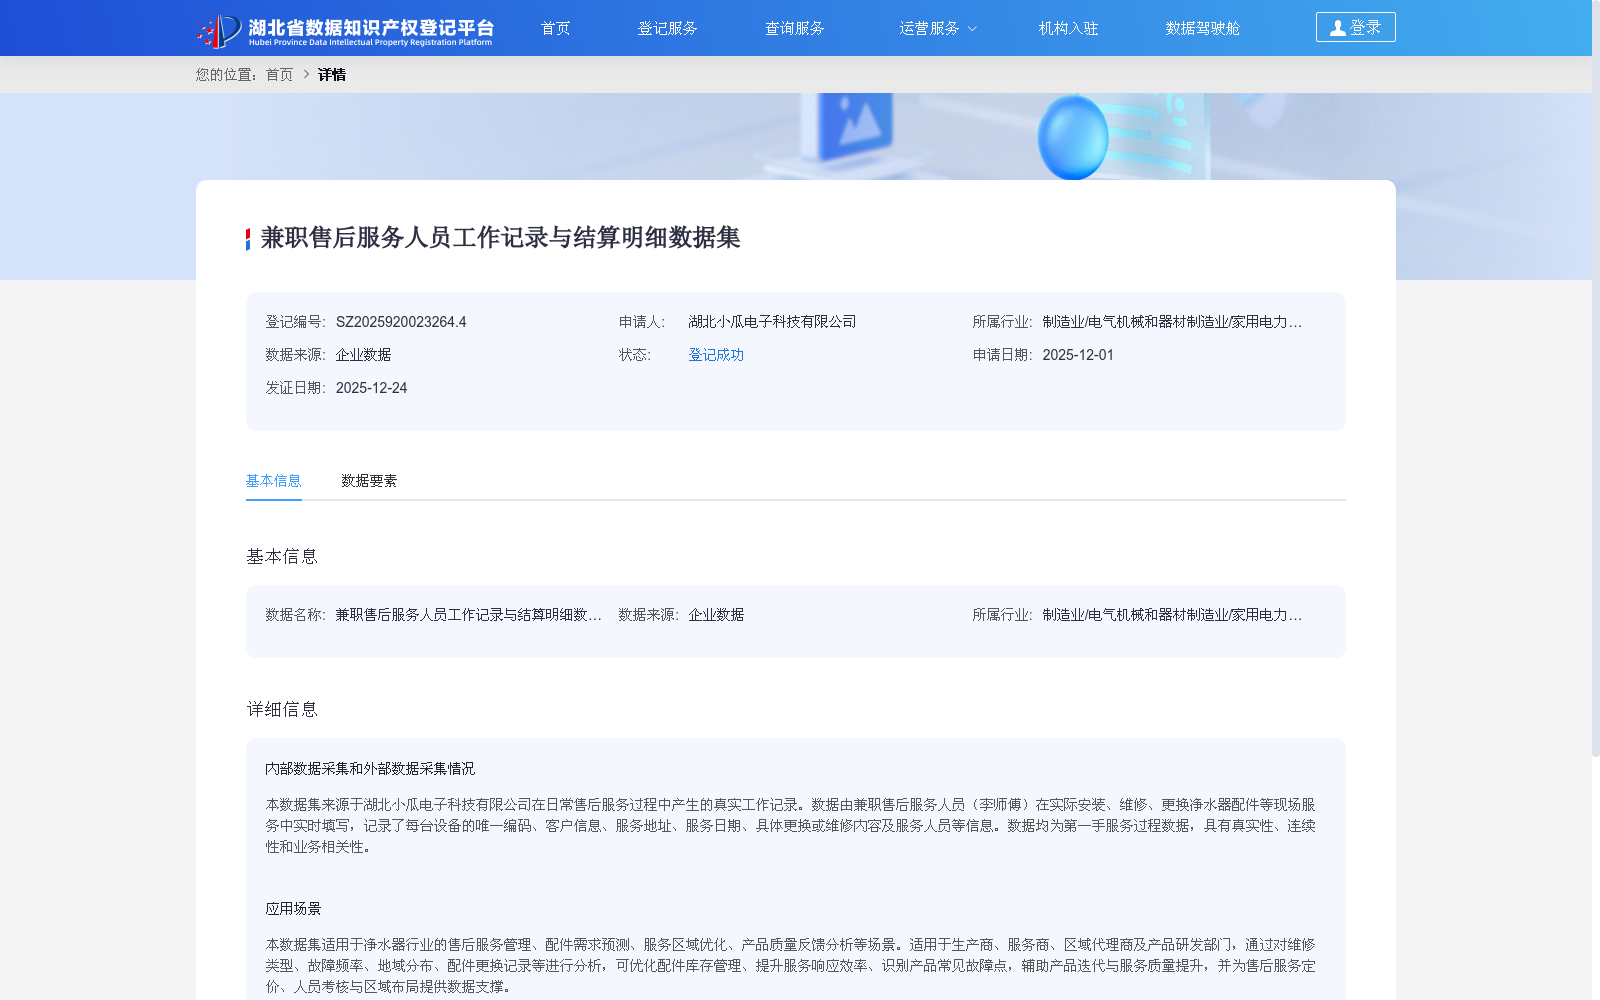The height and width of the screenshot is (1000, 1600).
Task: Click the dataset title heading
Action: (x=500, y=238)
